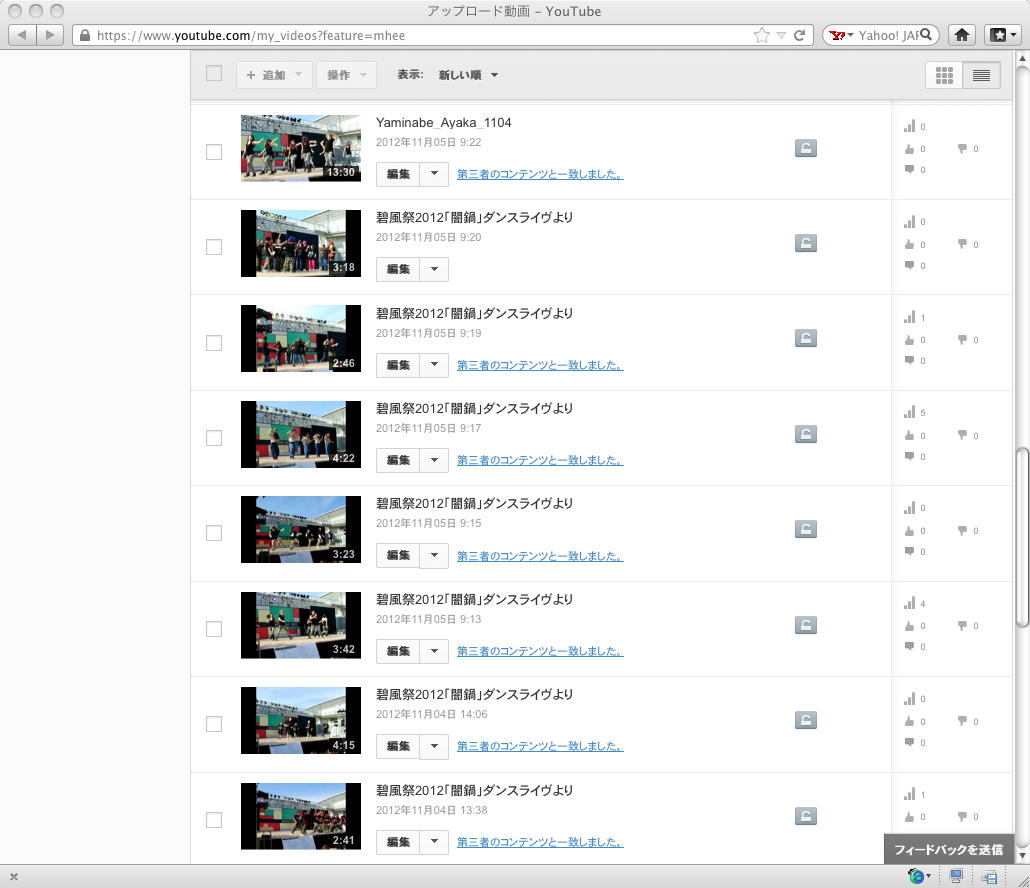The width and height of the screenshot is (1030, 888).
Task: Click privacy lock icon for 13:38 video
Action: [805, 816]
